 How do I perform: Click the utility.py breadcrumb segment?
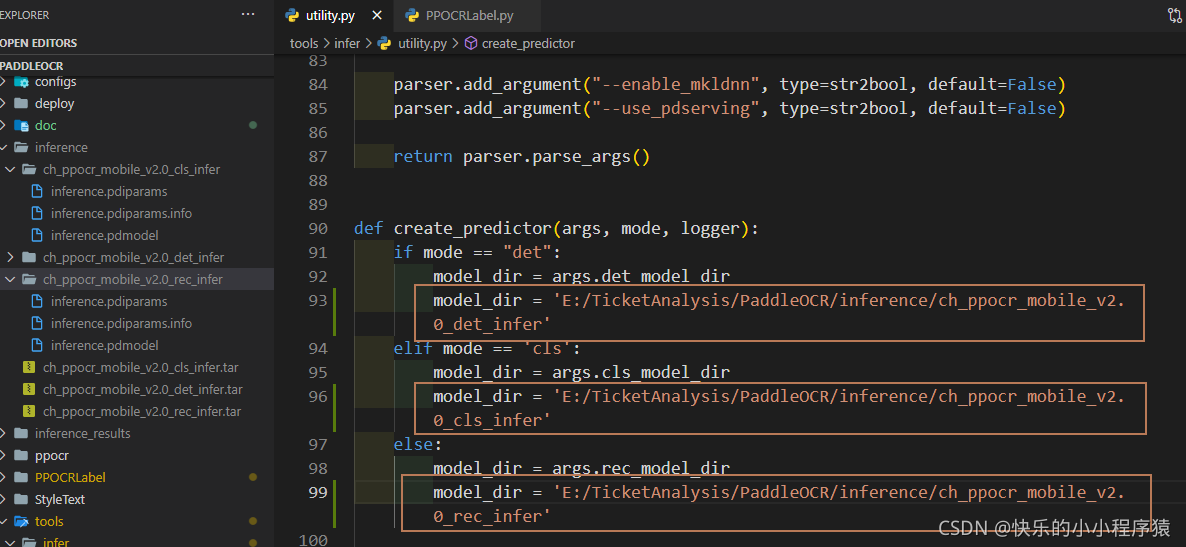423,44
